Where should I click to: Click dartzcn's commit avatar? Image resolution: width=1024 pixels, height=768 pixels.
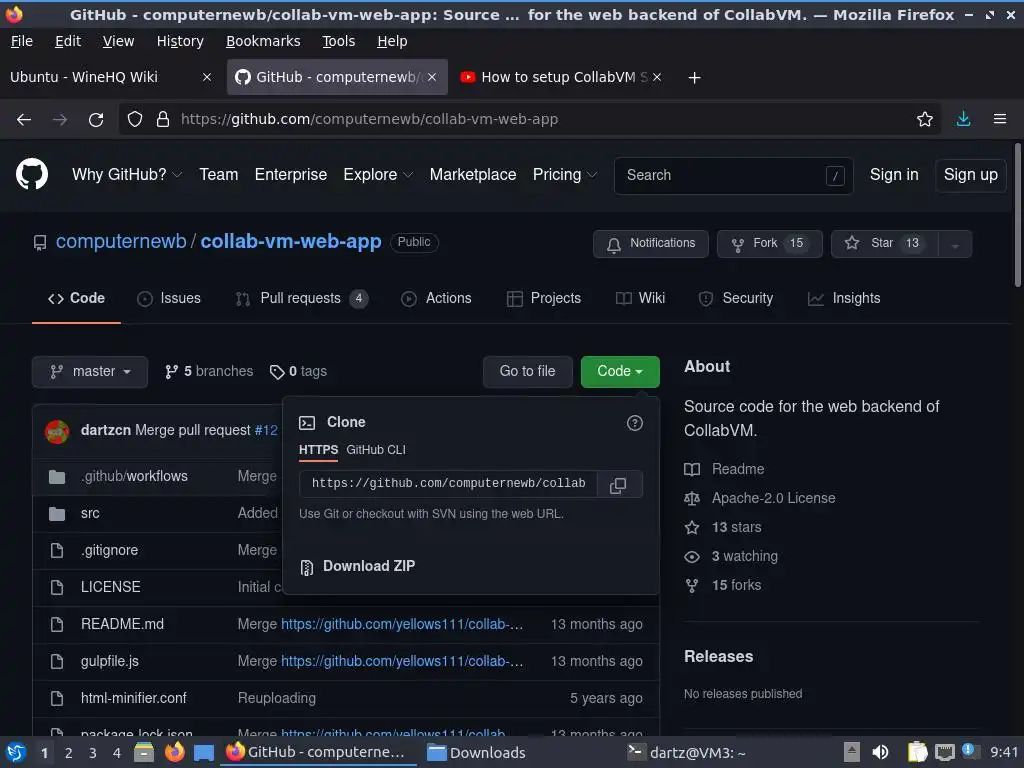click(57, 432)
